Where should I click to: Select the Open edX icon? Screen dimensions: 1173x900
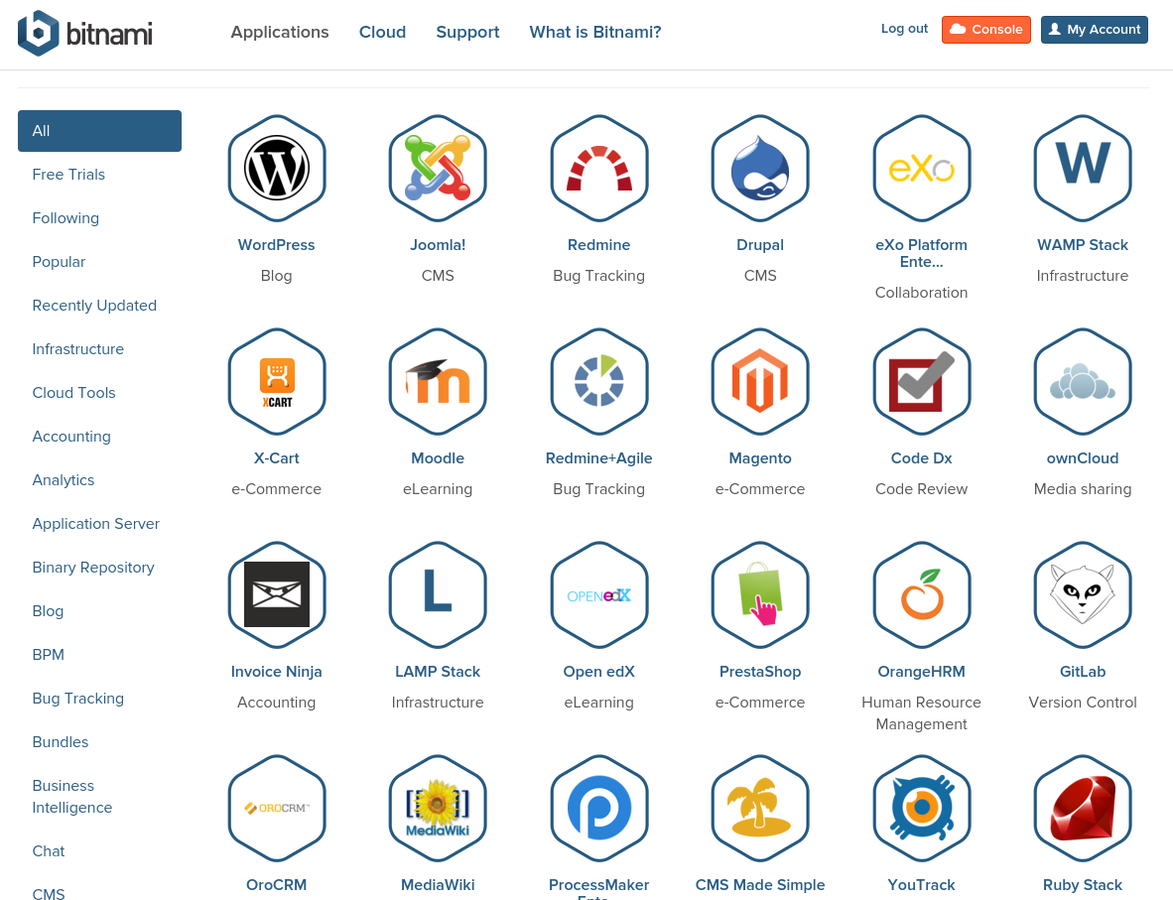point(599,595)
